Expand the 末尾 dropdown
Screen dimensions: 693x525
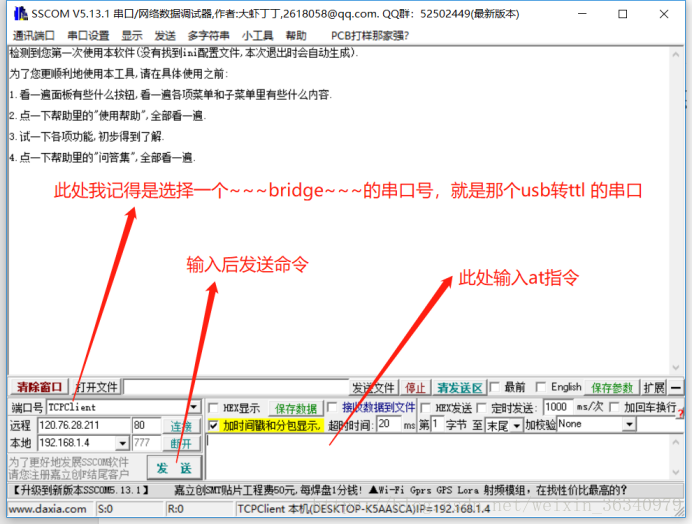pyautogui.click(x=516, y=426)
